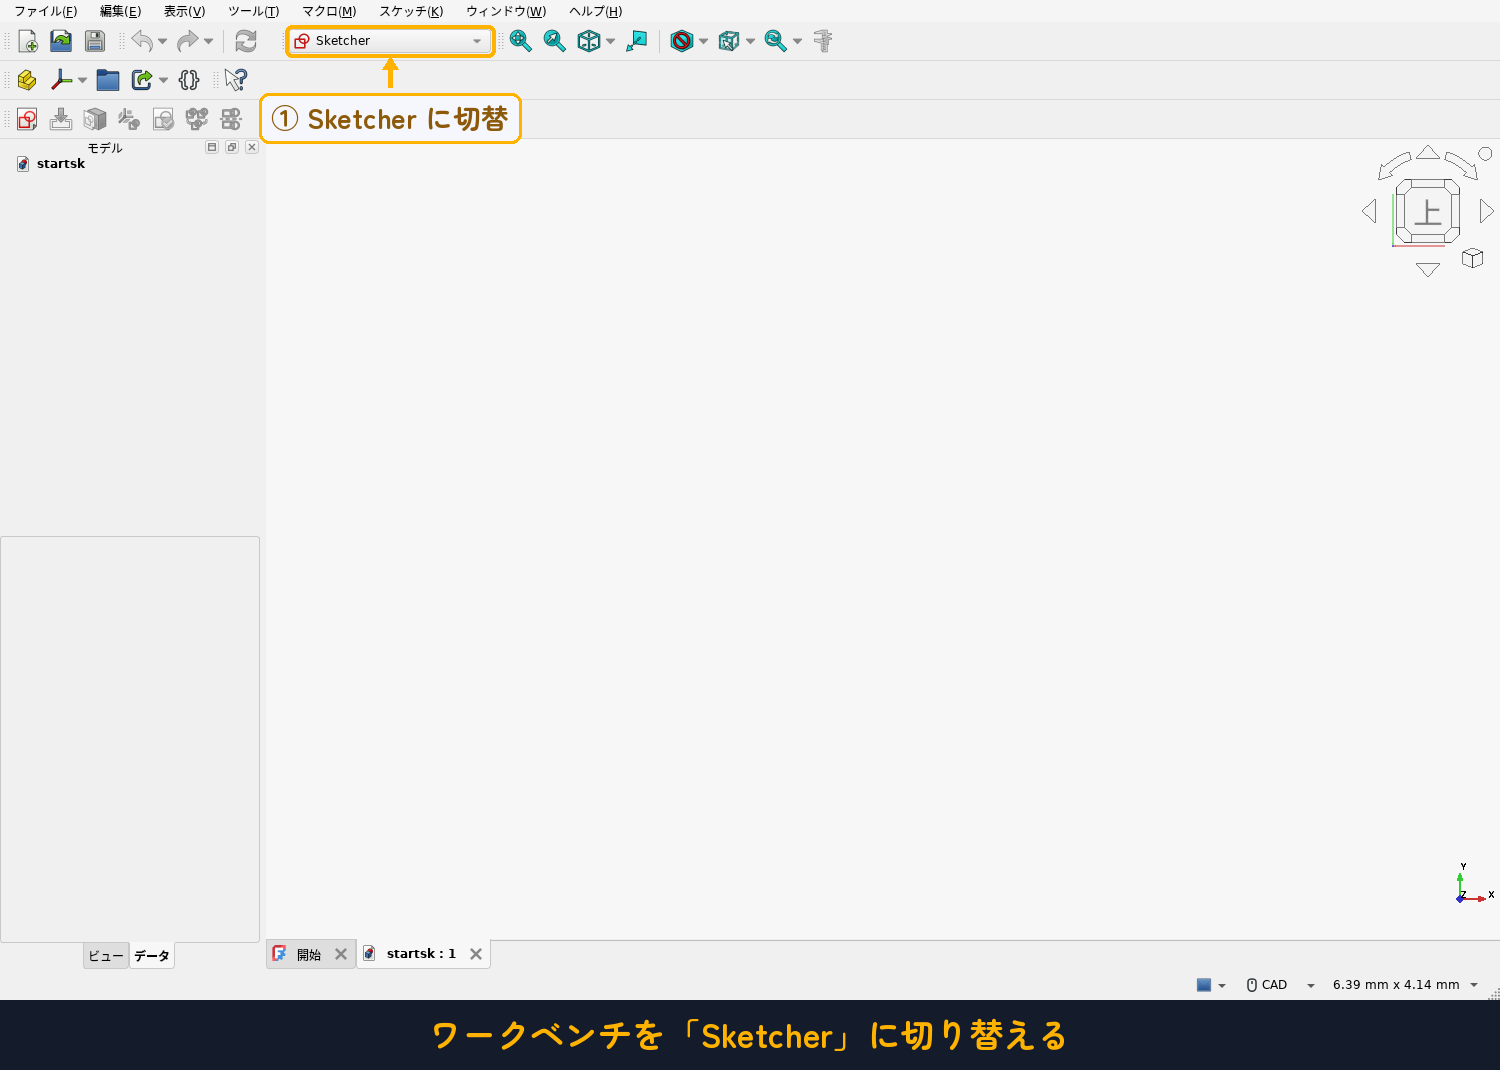The image size is (1500, 1070).
Task: Create a new document
Action: pyautogui.click(x=27, y=41)
